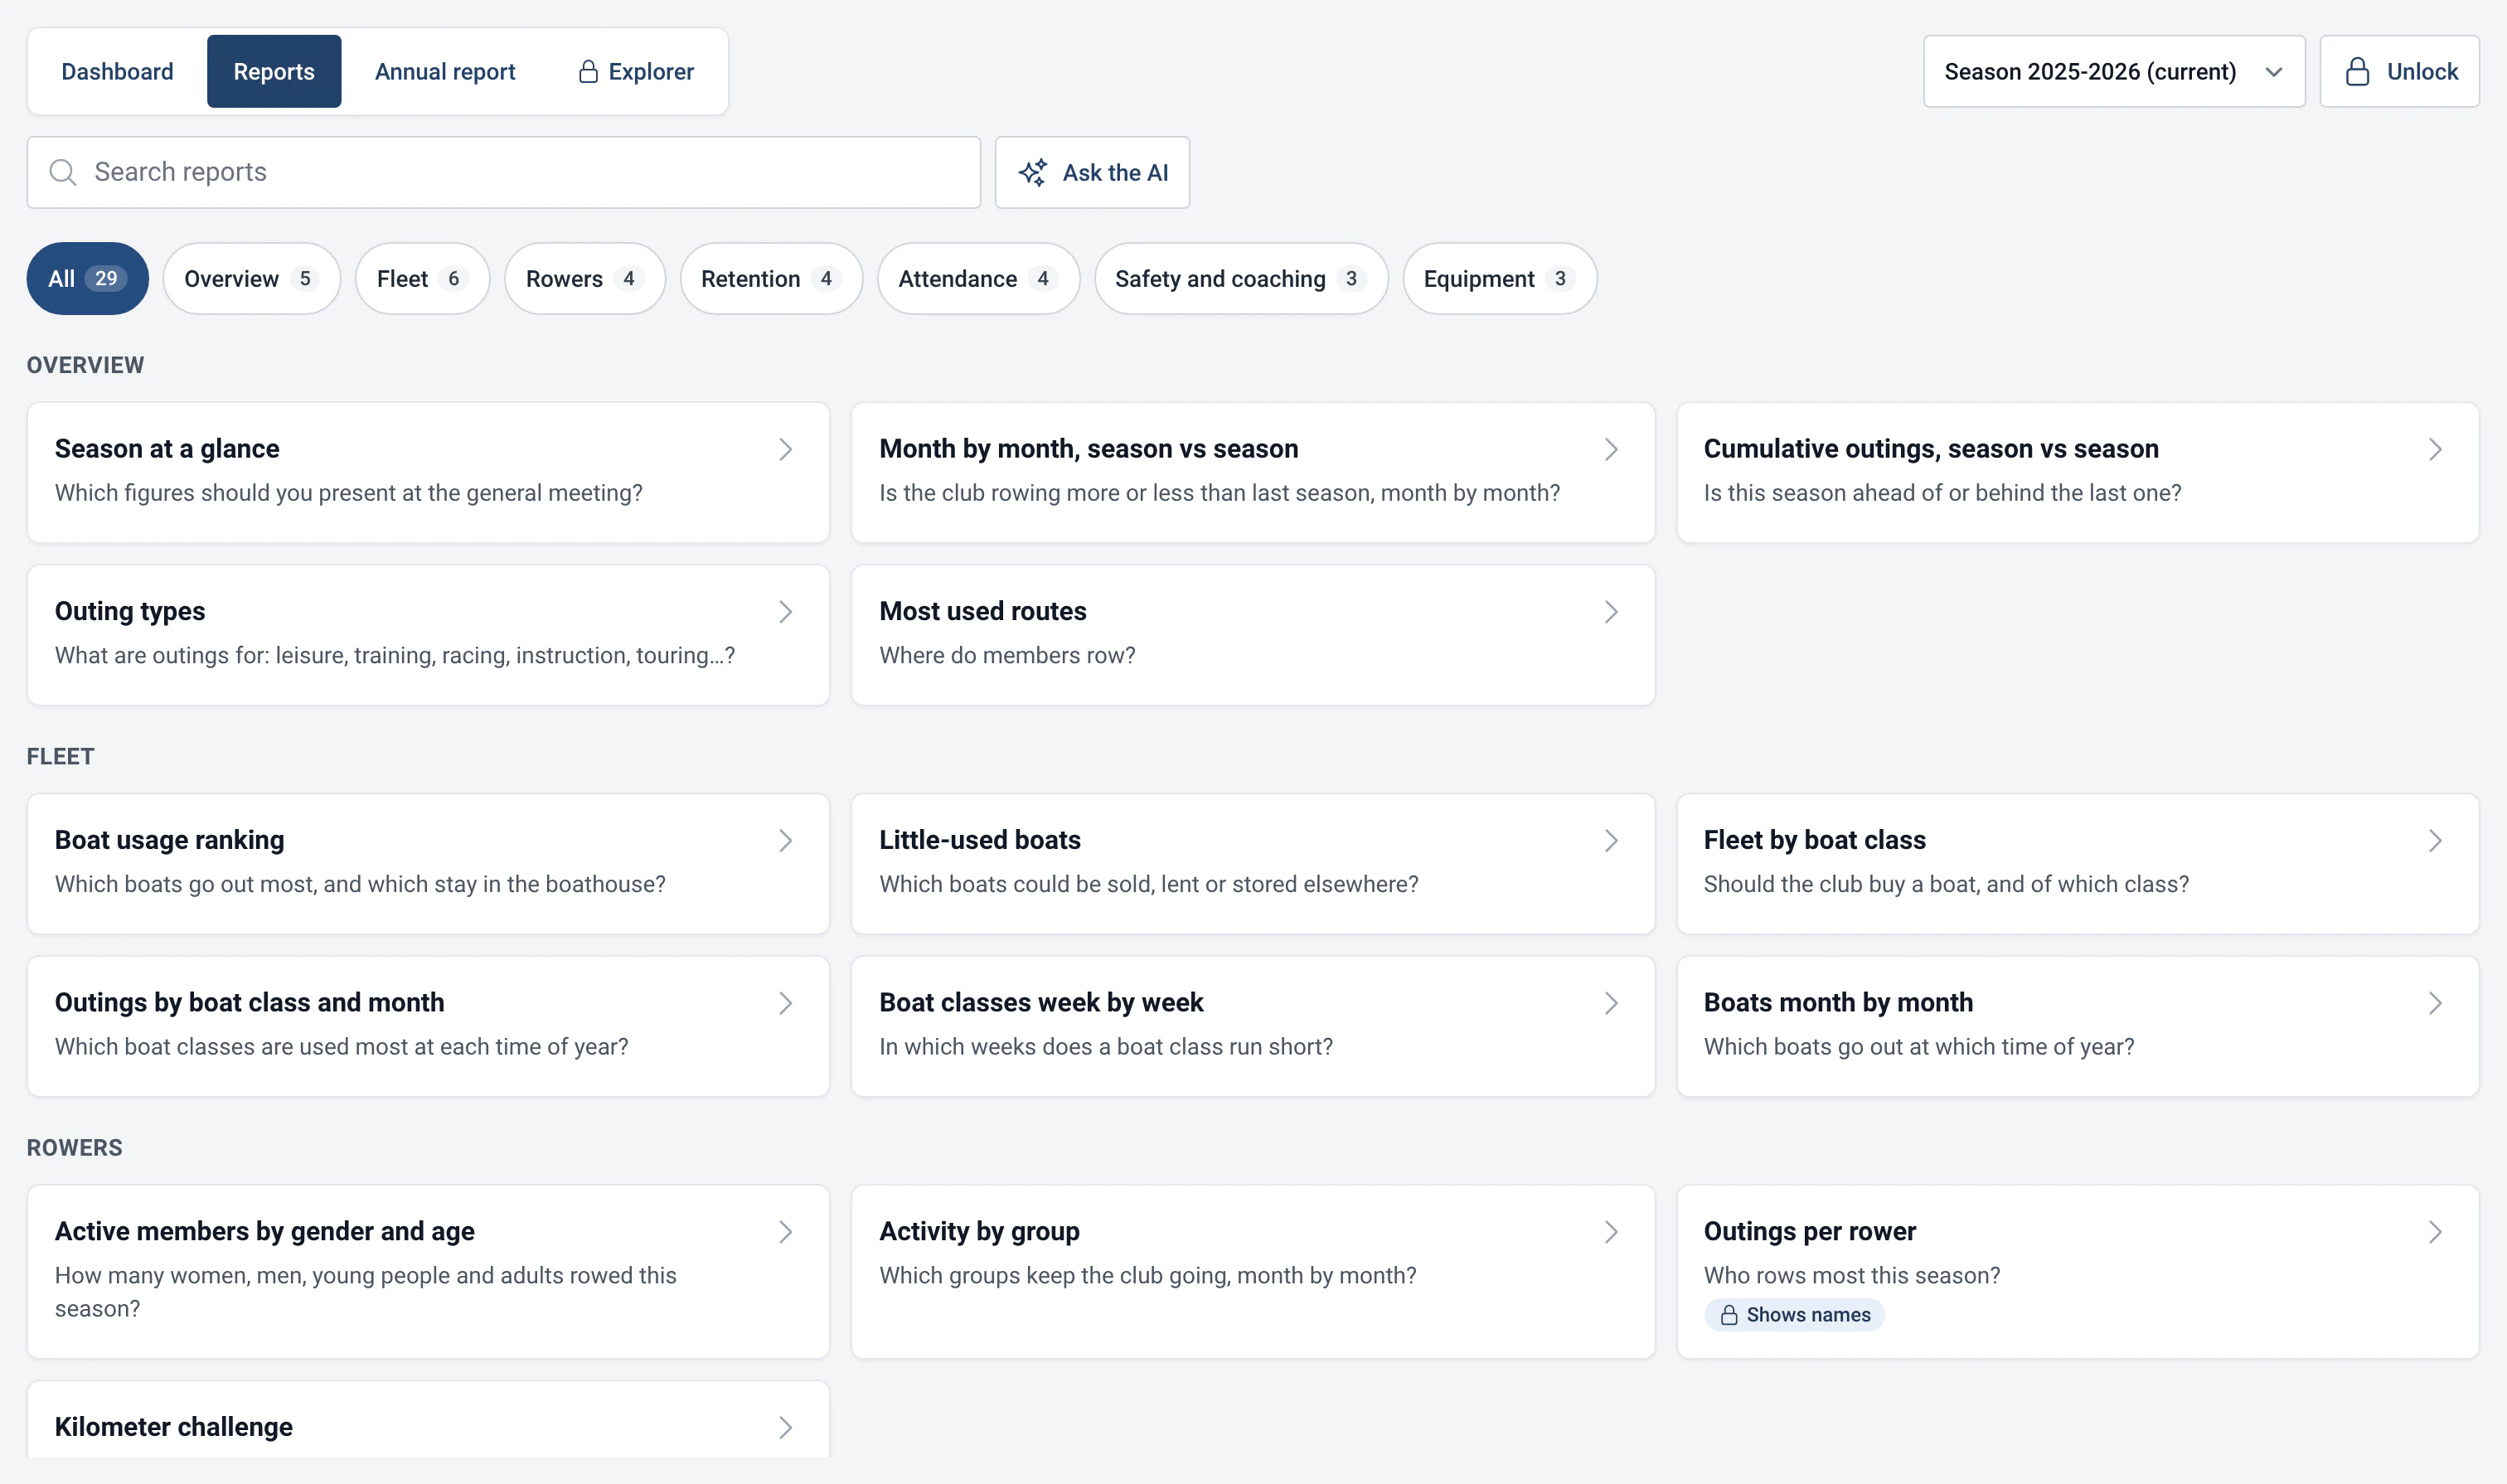The image size is (2507, 1484).
Task: Click the arrow on the Cumulative outings card
Action: click(x=2435, y=449)
